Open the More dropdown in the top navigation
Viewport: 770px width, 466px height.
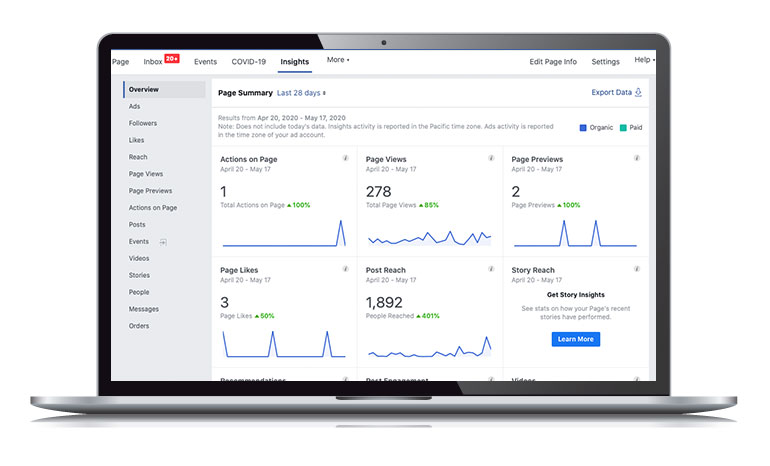click(x=337, y=61)
